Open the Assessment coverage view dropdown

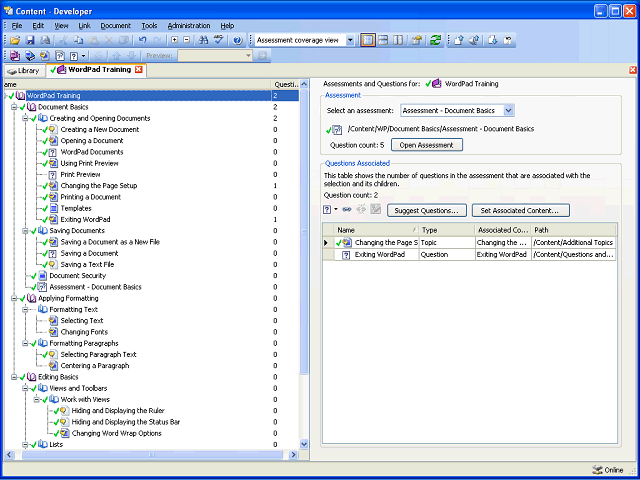(350, 40)
